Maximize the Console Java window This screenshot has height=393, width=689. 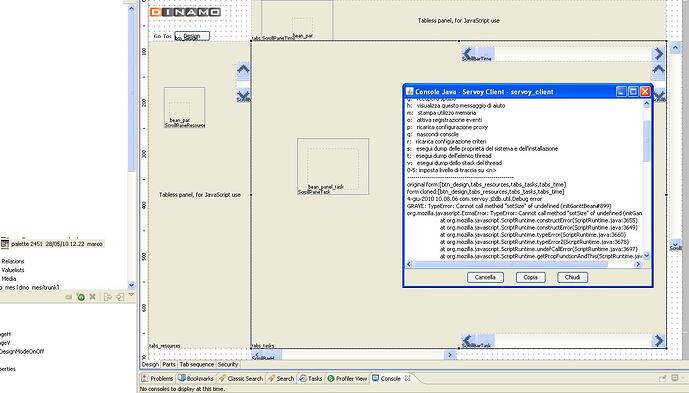633,91
